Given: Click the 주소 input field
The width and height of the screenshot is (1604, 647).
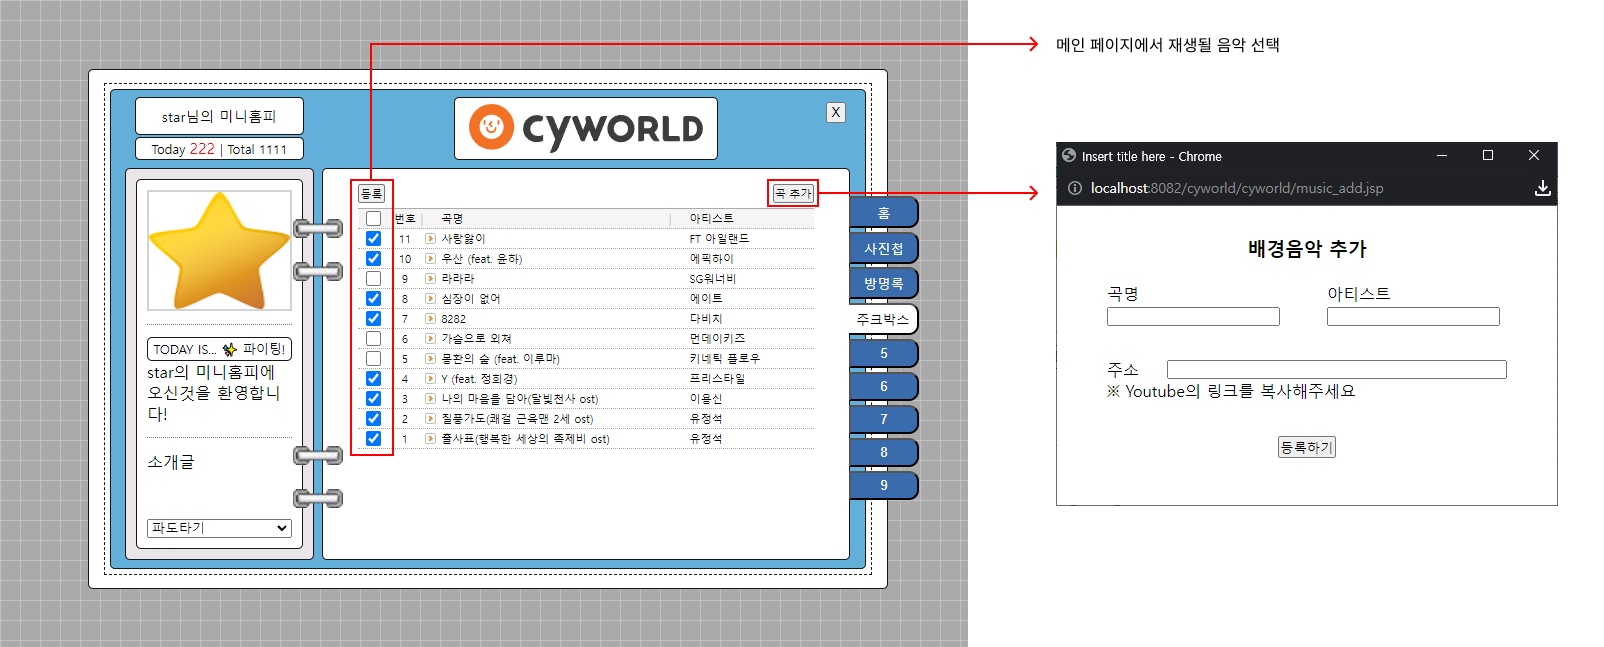Looking at the screenshot, I should 1337,369.
